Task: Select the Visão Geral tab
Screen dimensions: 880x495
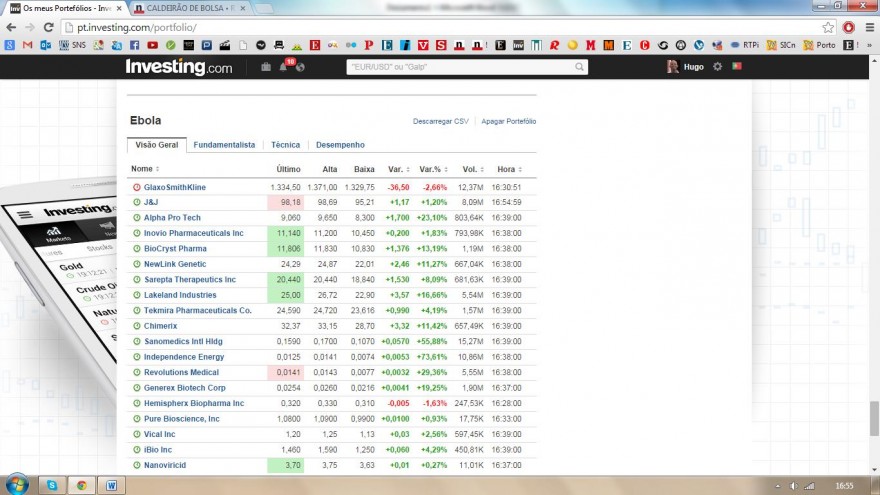Action: pos(157,145)
